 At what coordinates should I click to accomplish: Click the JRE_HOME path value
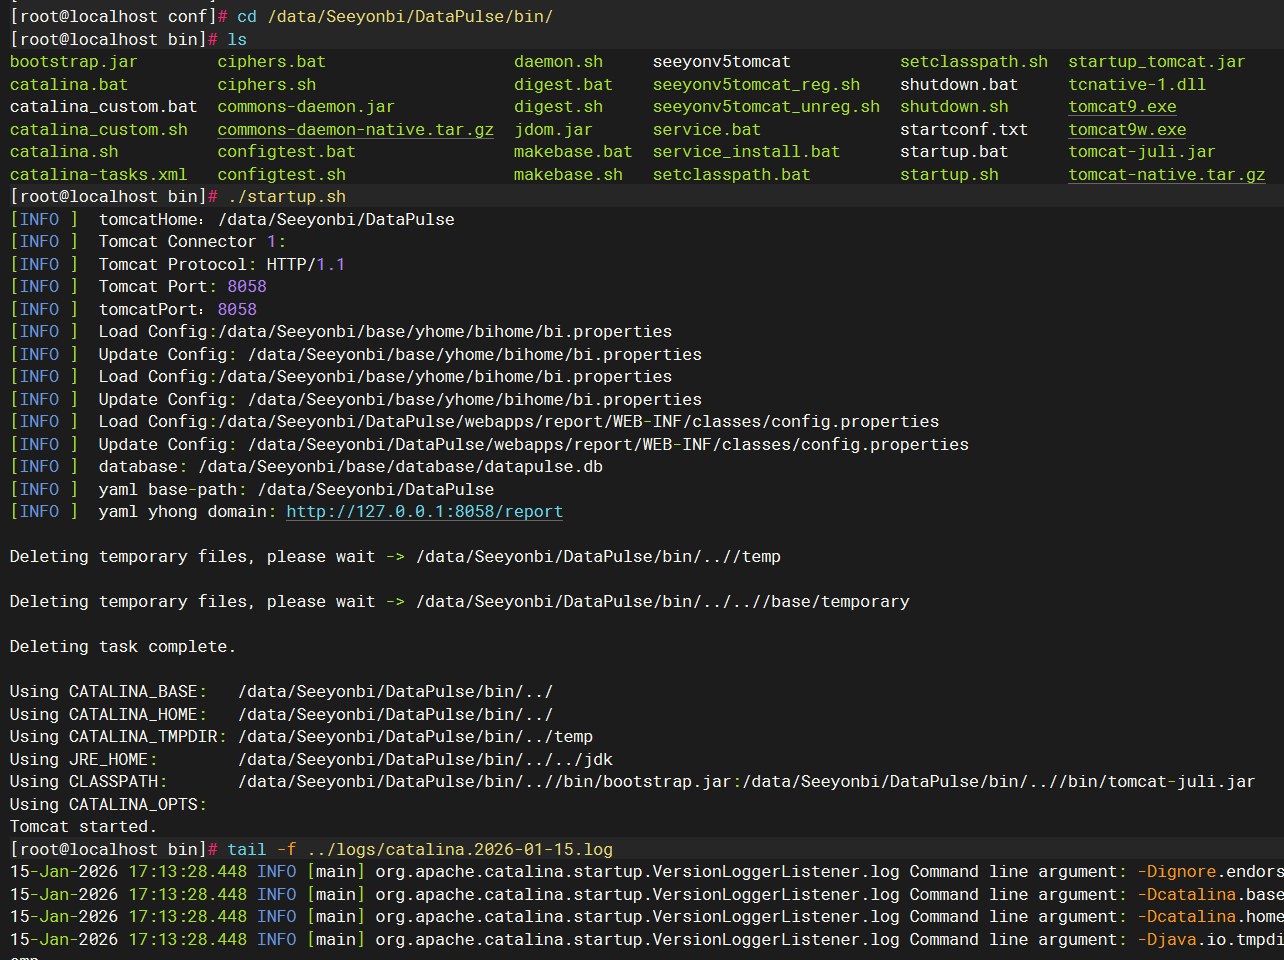click(425, 760)
